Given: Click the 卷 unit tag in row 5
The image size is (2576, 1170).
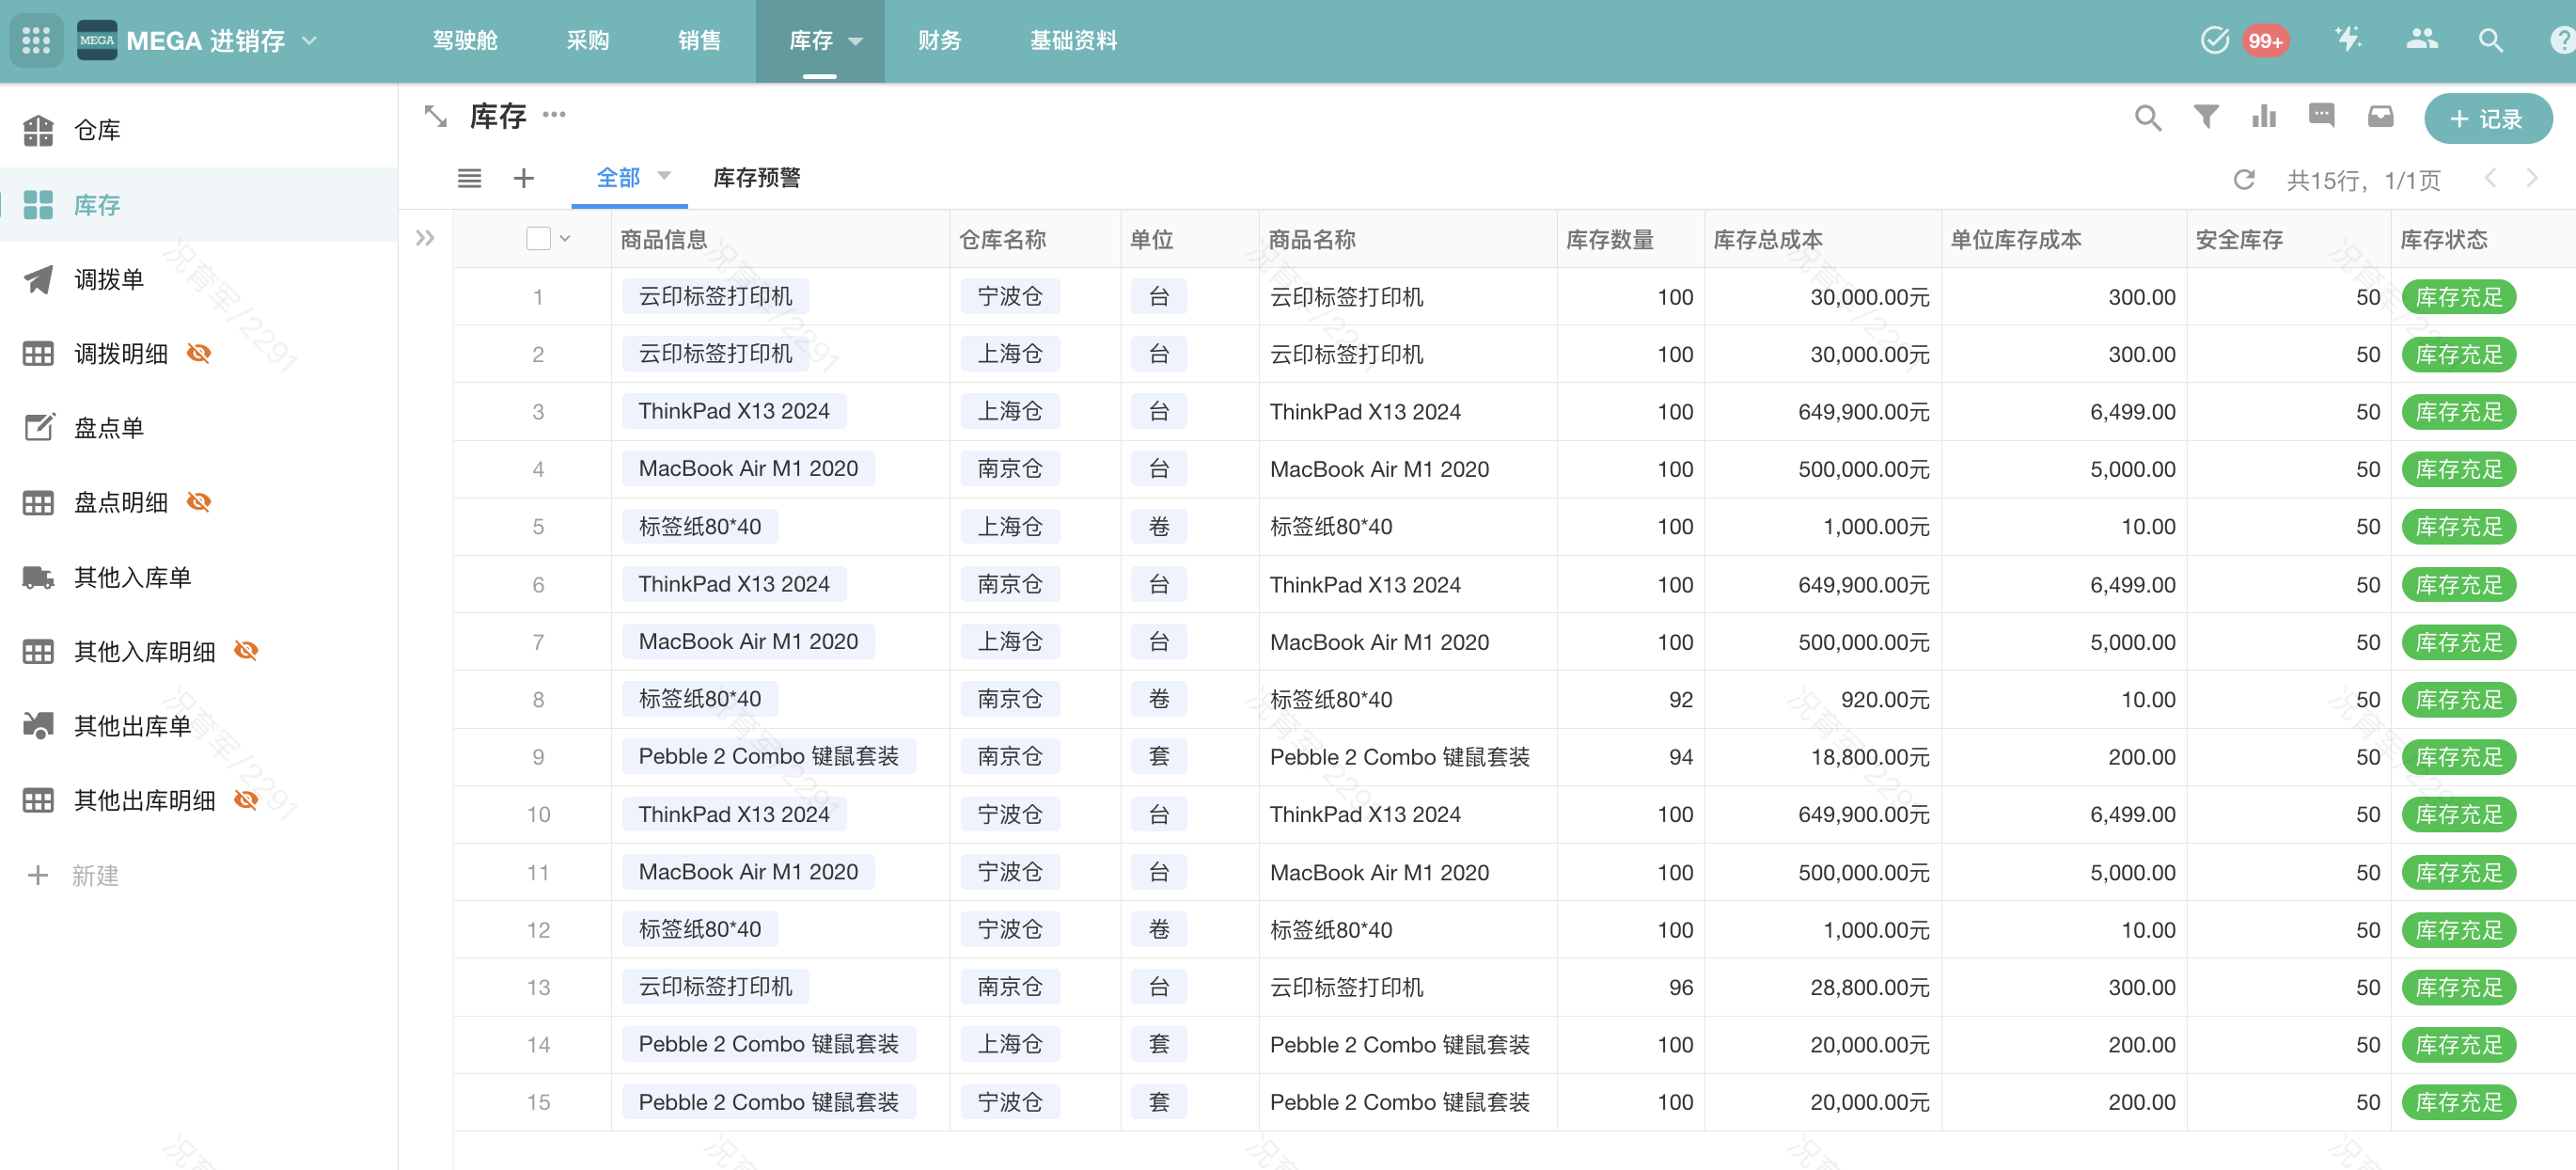Looking at the screenshot, I should (1158, 526).
